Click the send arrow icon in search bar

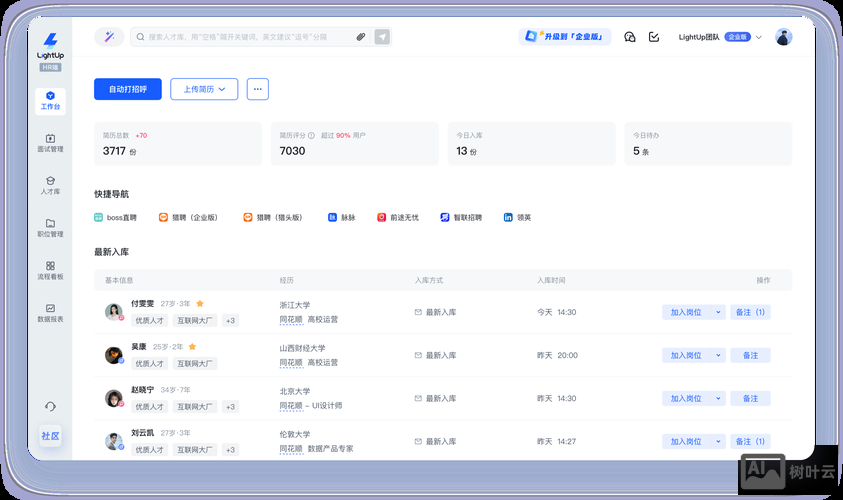(x=382, y=37)
